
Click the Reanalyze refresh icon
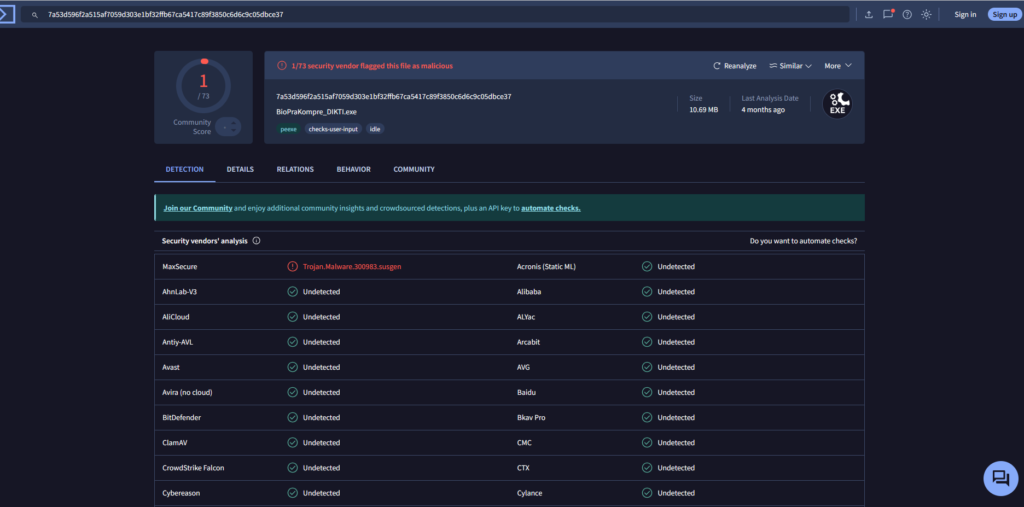click(716, 66)
